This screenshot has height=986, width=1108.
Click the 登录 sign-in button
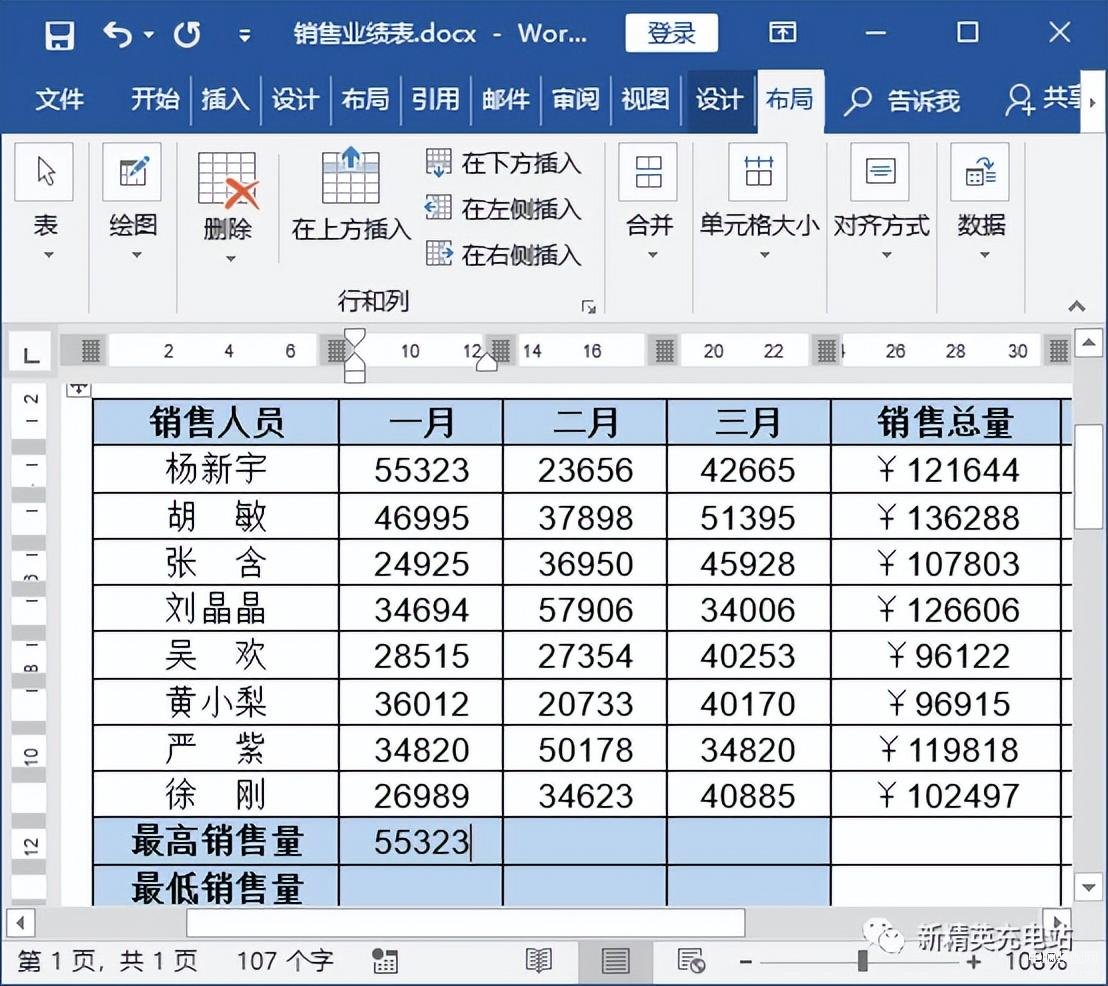click(671, 33)
